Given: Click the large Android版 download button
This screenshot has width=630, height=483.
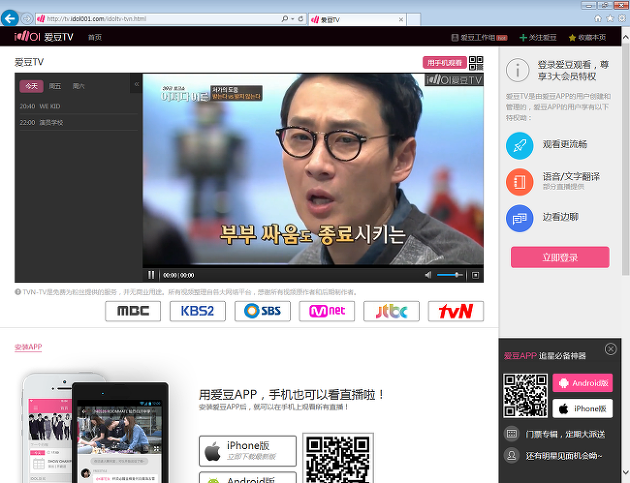Looking at the screenshot, I should pyautogui.click(x=248, y=478).
